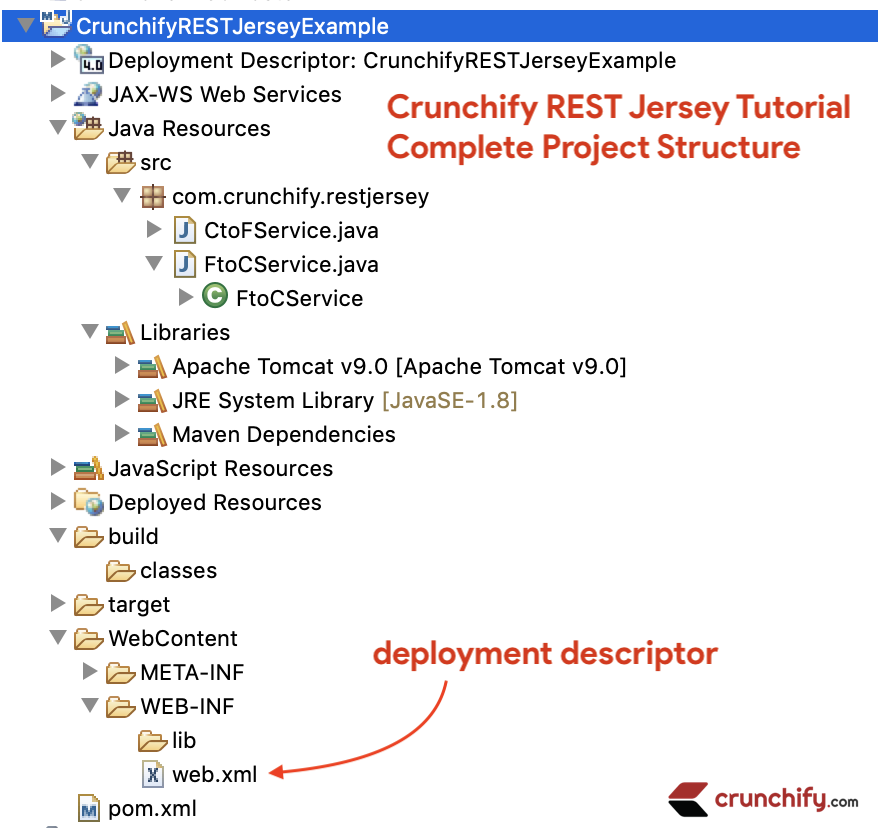Image resolution: width=878 pixels, height=828 pixels.
Task: Click the FtoCService class icon
Action: [214, 297]
